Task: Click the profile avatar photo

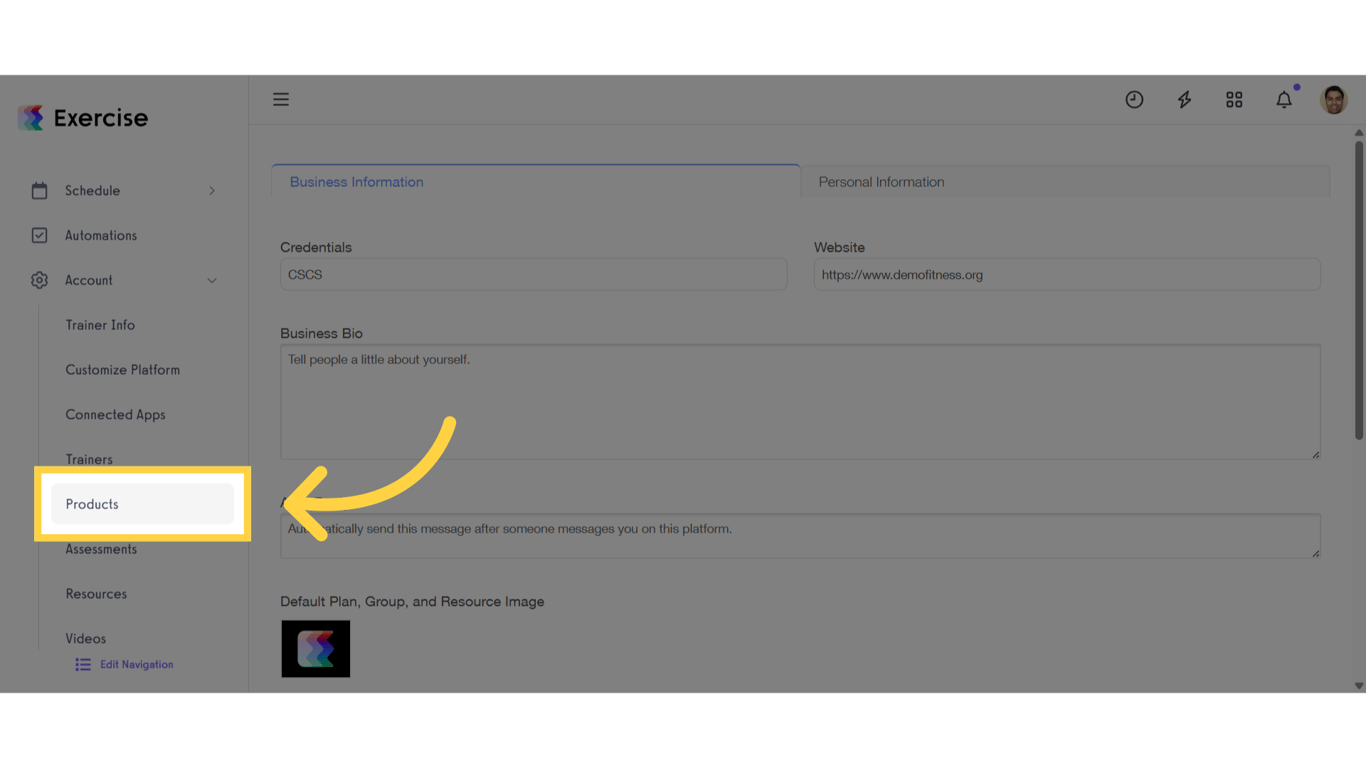Action: tap(1334, 99)
